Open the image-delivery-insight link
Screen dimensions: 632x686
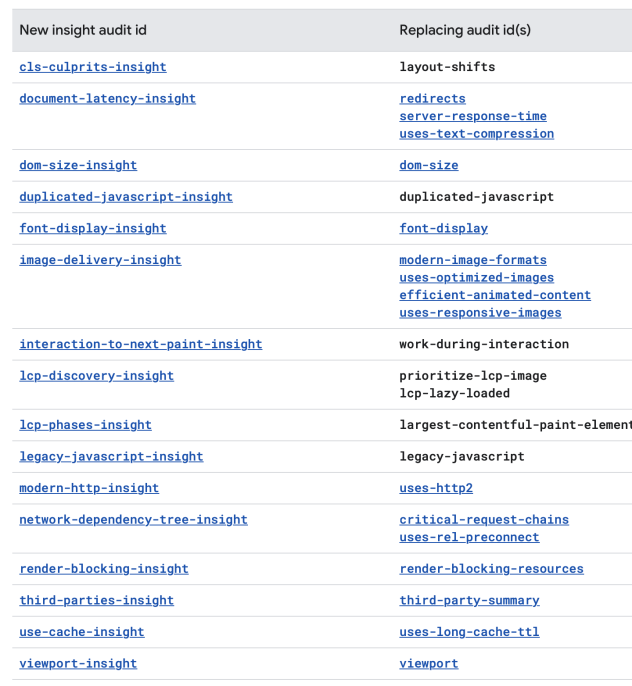[100, 260]
